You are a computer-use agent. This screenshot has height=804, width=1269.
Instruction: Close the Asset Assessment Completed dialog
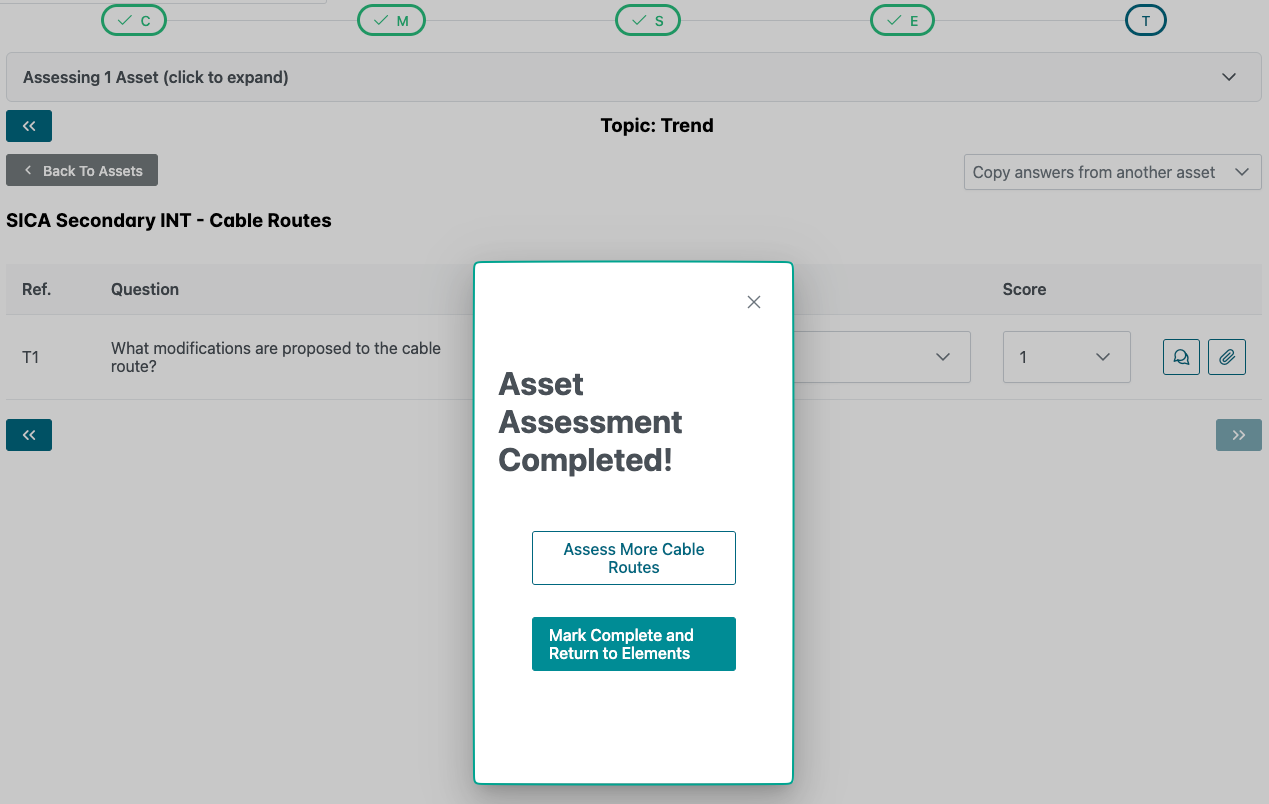coord(754,302)
